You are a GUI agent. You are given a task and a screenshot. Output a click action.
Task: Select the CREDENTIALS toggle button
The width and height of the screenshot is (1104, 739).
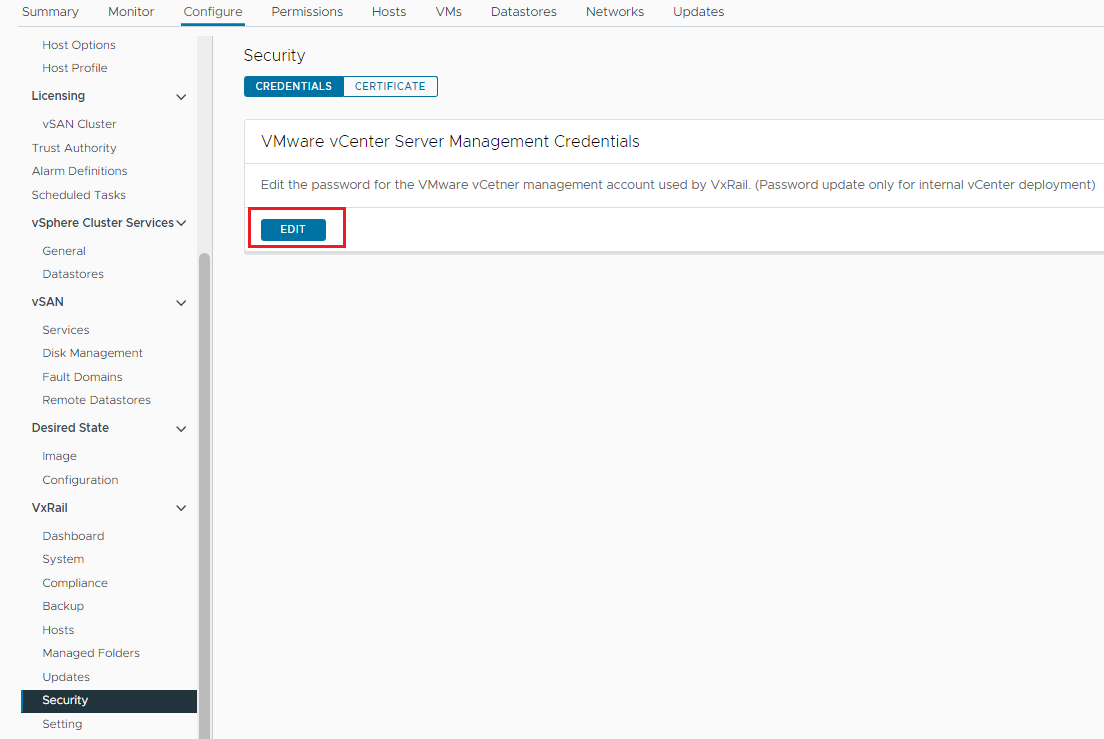(294, 87)
